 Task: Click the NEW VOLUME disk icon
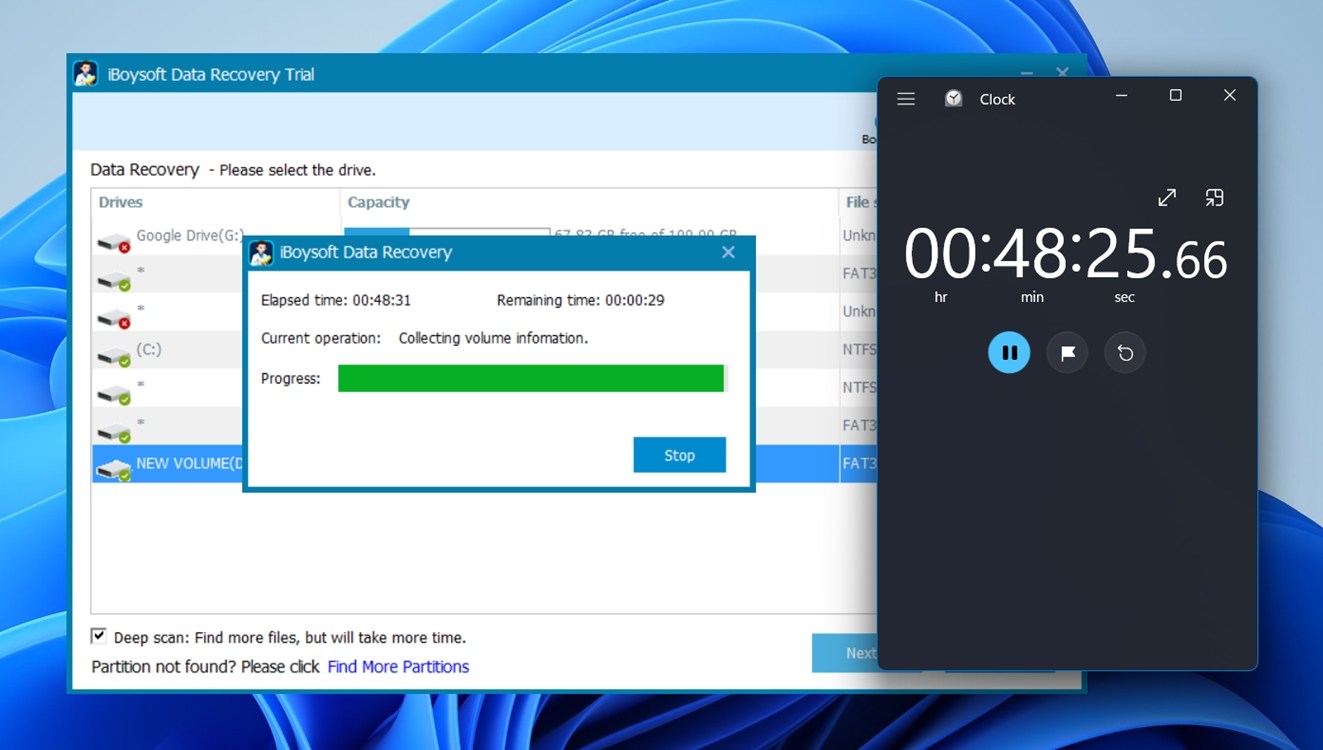114,469
